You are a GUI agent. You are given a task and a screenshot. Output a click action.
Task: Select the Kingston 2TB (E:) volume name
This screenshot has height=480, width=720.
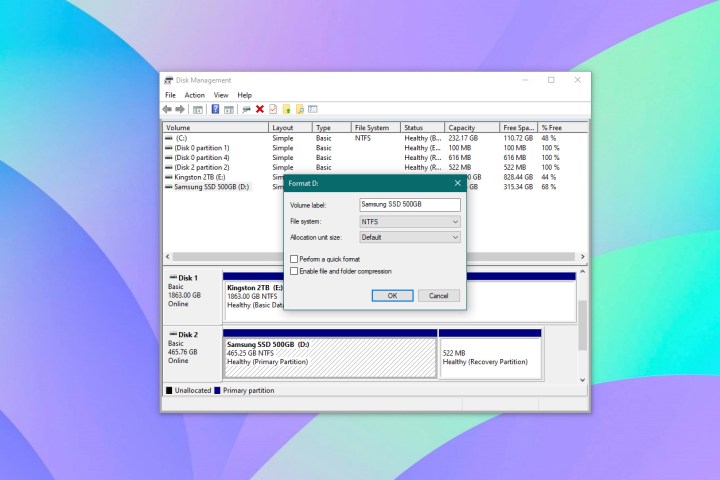point(200,177)
